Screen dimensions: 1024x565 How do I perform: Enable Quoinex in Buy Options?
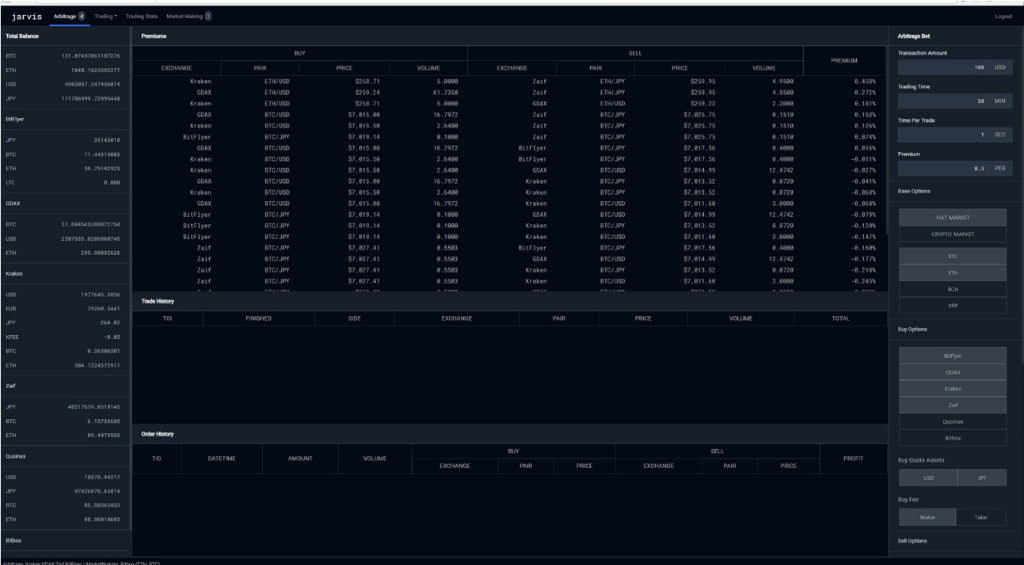[952, 421]
